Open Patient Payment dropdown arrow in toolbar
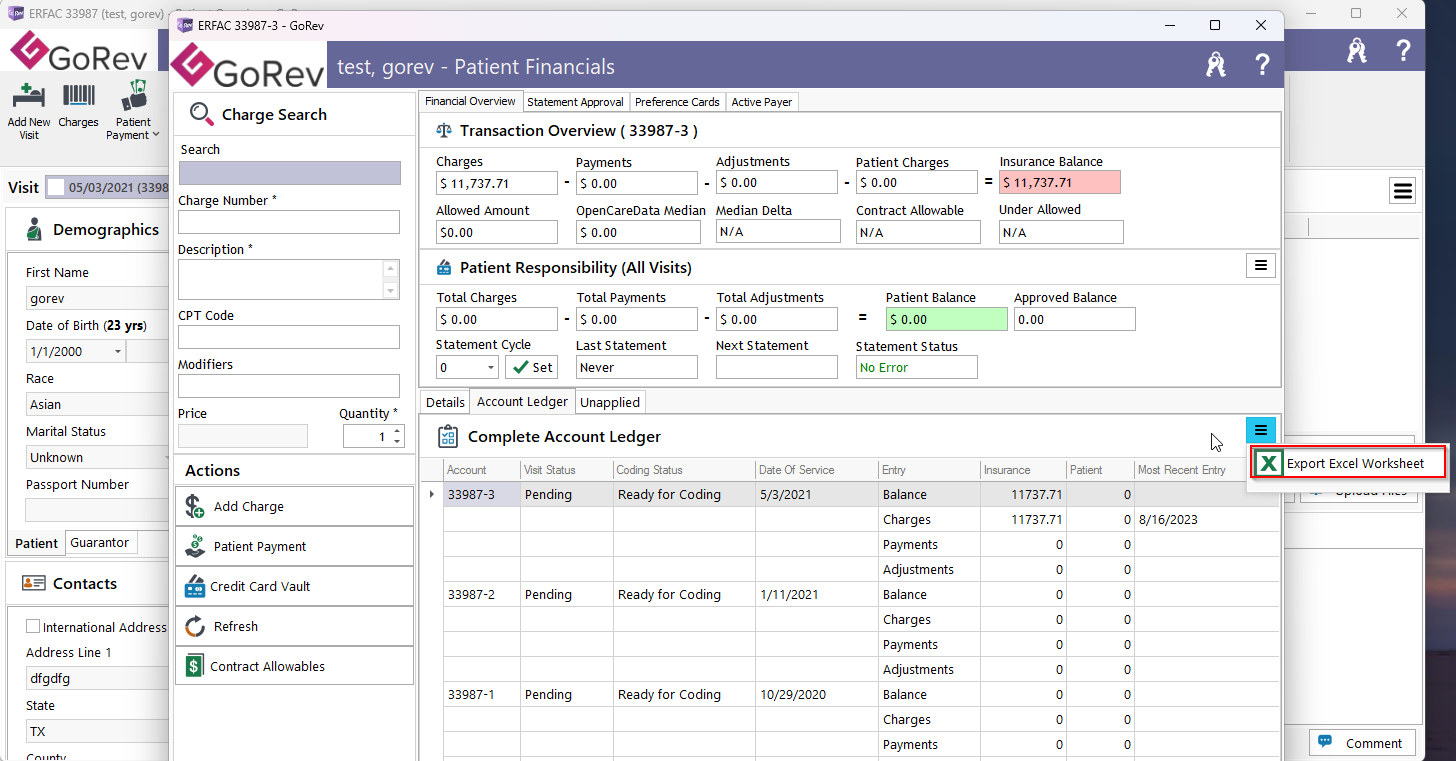 (156, 135)
